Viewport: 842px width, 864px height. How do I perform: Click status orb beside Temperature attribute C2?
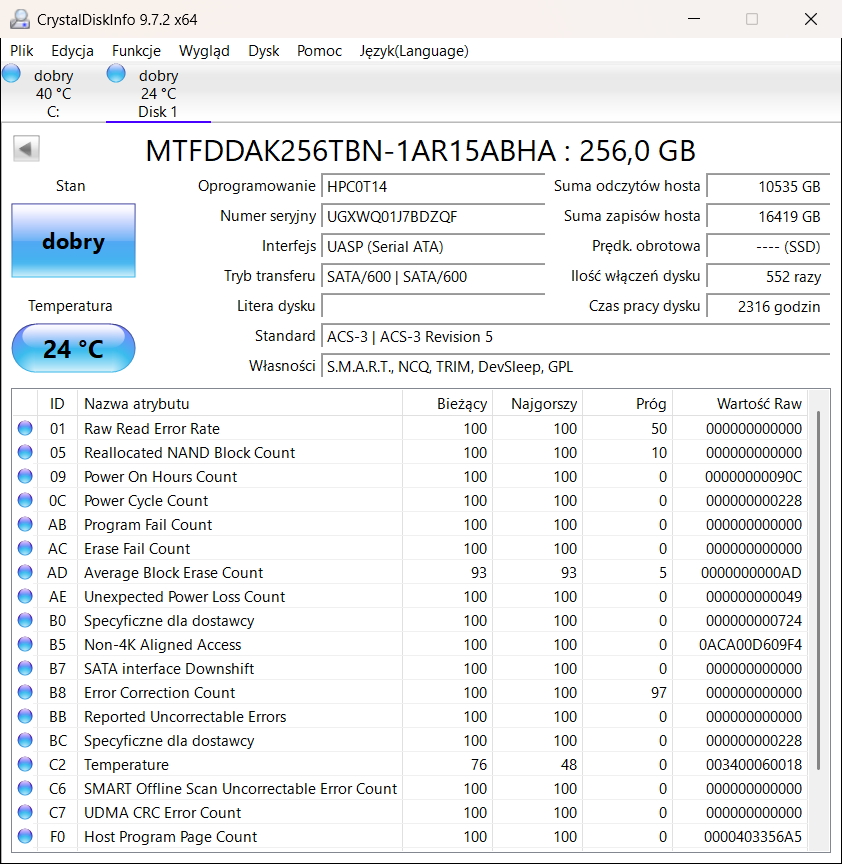pyautogui.click(x=25, y=764)
